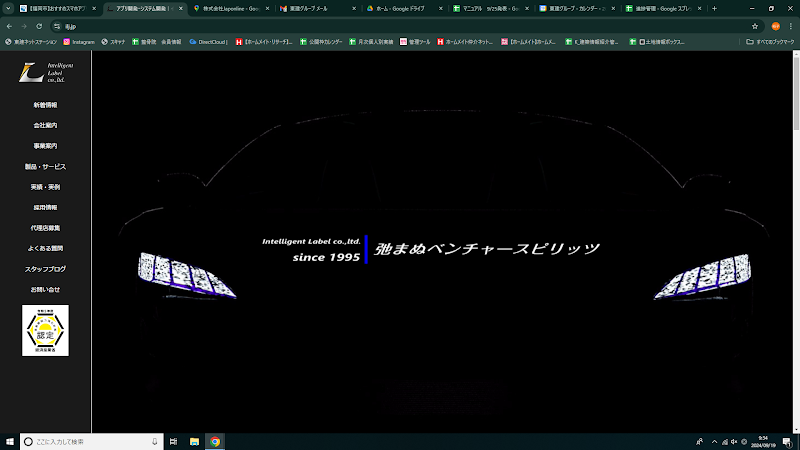Viewport: 800px width, 450px height.
Task: Open the 管理ツール bookmark
Action: point(415,42)
